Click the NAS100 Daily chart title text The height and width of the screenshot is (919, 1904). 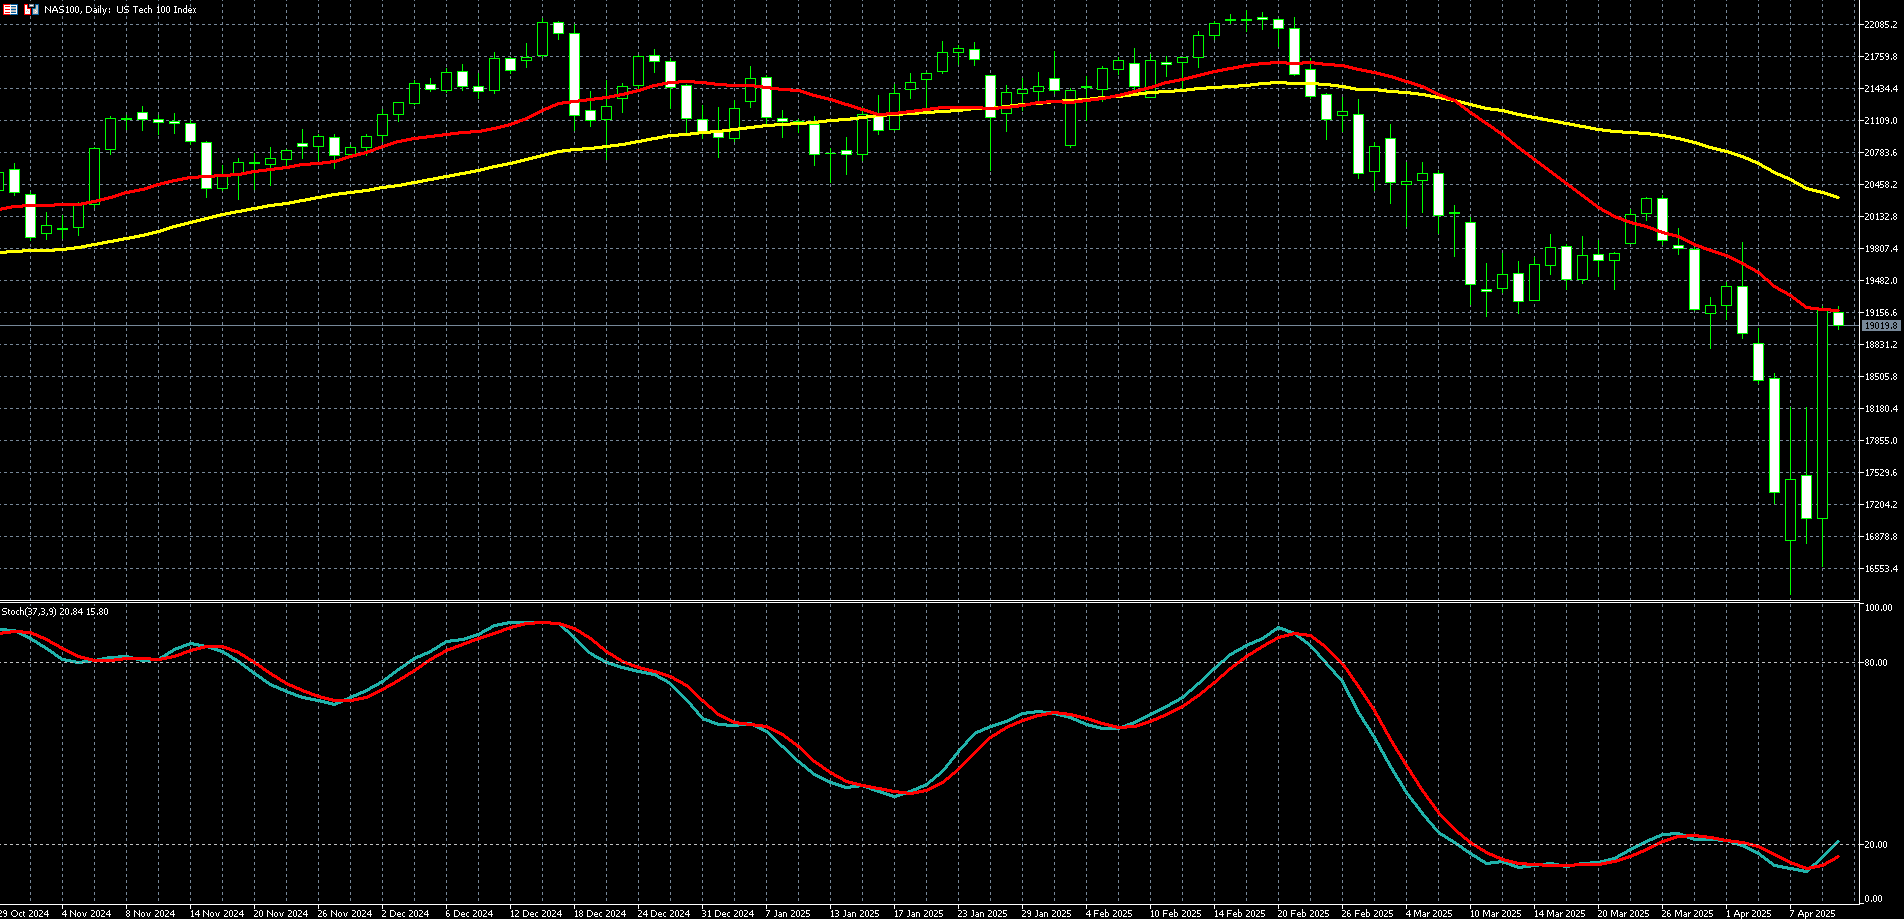(x=120, y=10)
